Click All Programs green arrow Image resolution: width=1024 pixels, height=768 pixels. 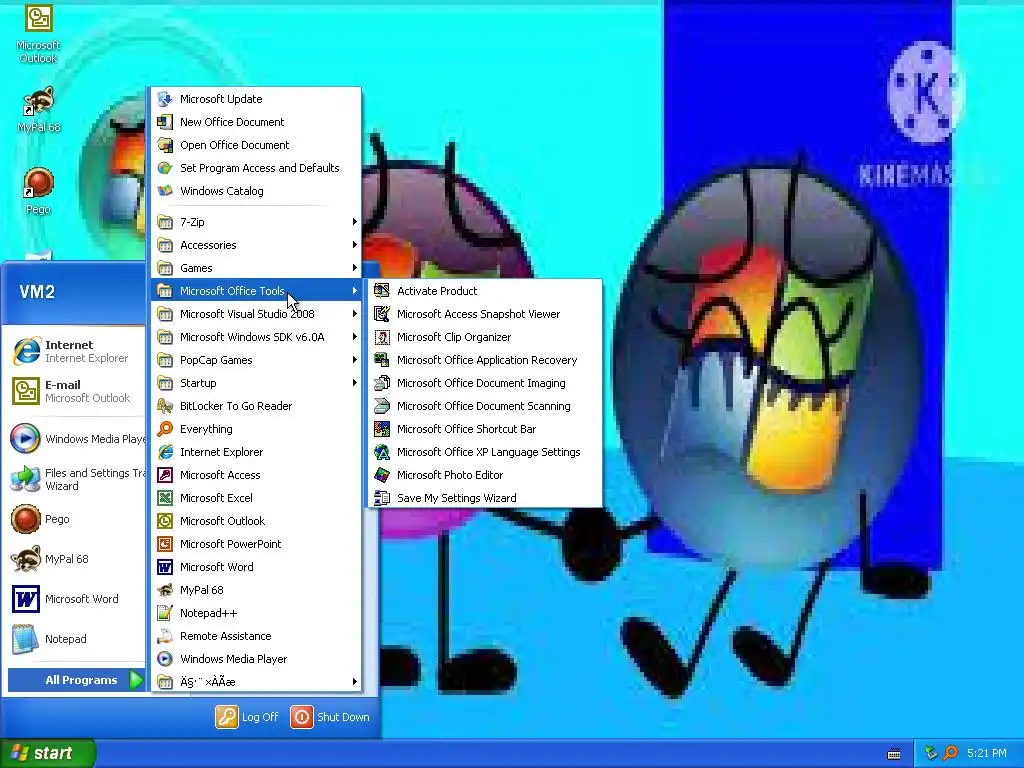click(x=135, y=680)
